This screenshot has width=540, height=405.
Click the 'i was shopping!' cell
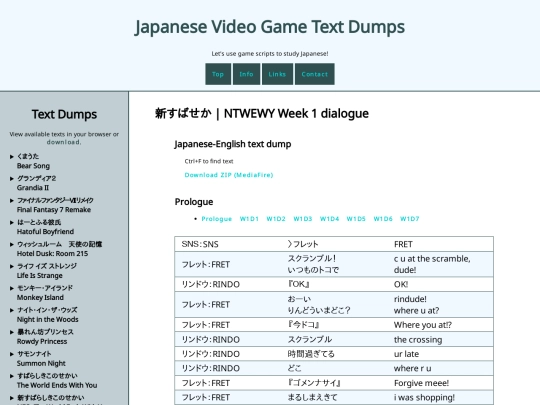[440, 397]
